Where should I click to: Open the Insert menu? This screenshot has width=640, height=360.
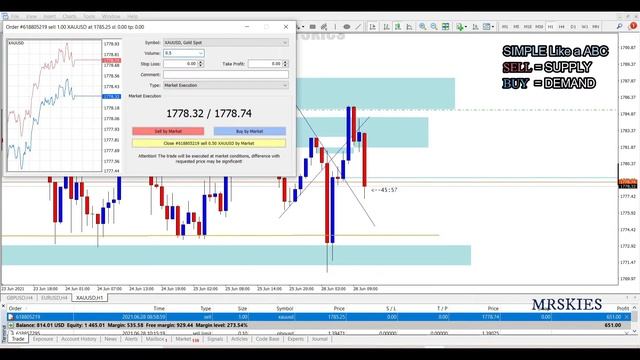click(x=49, y=16)
